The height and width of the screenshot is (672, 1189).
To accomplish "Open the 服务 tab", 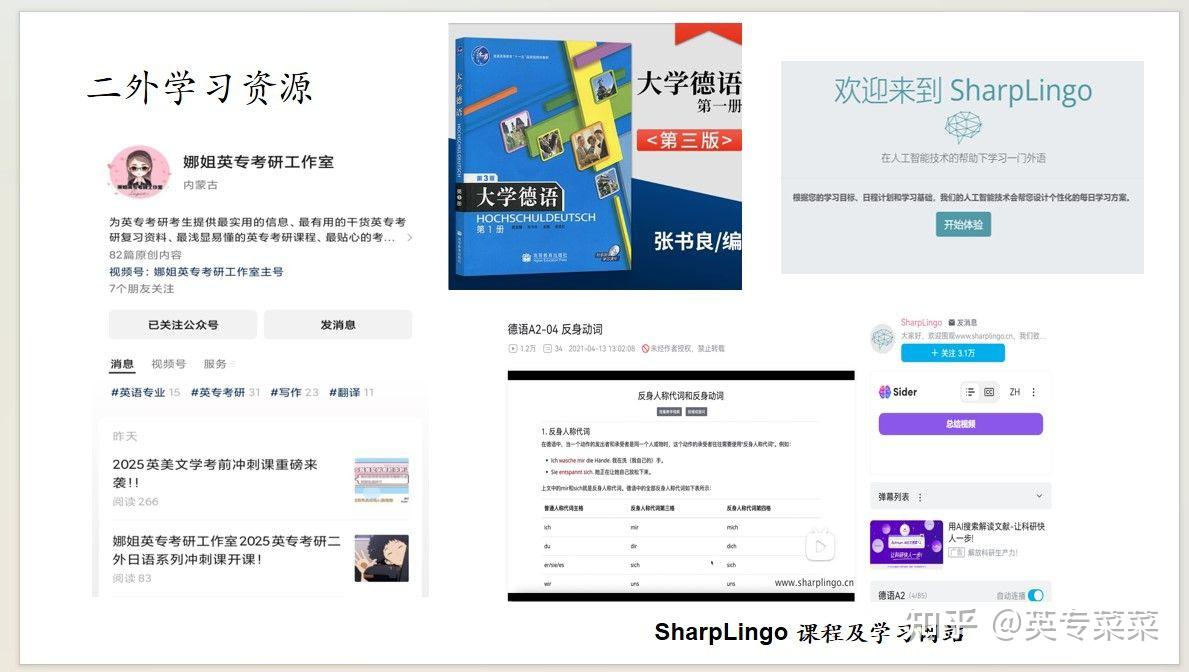I will [215, 364].
